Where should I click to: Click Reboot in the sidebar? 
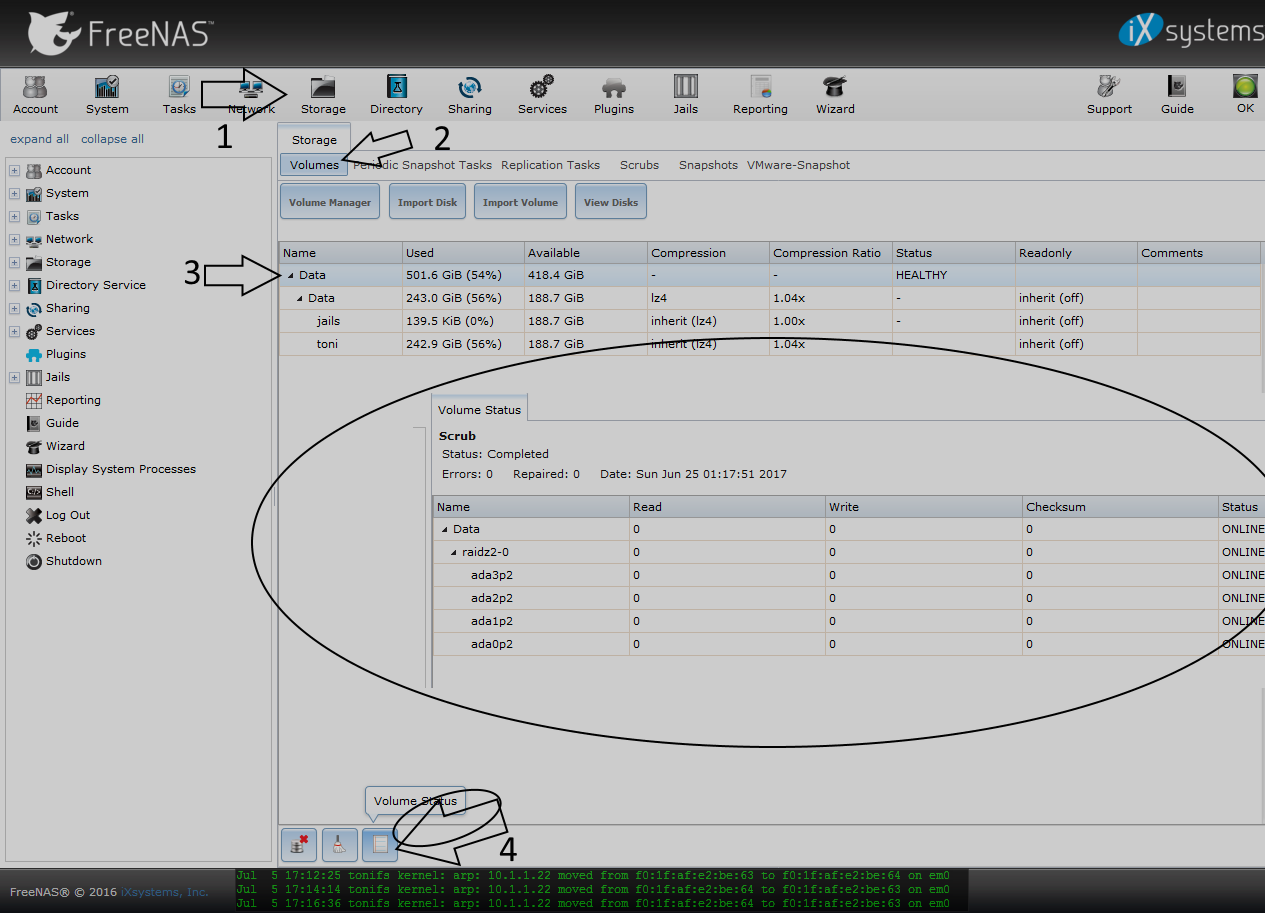[x=66, y=538]
